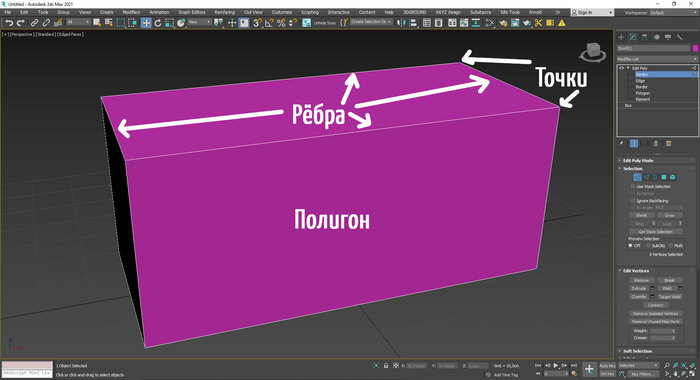The image size is (700, 380).
Task: Open the Create Selection Set dropdown
Action: [371, 22]
